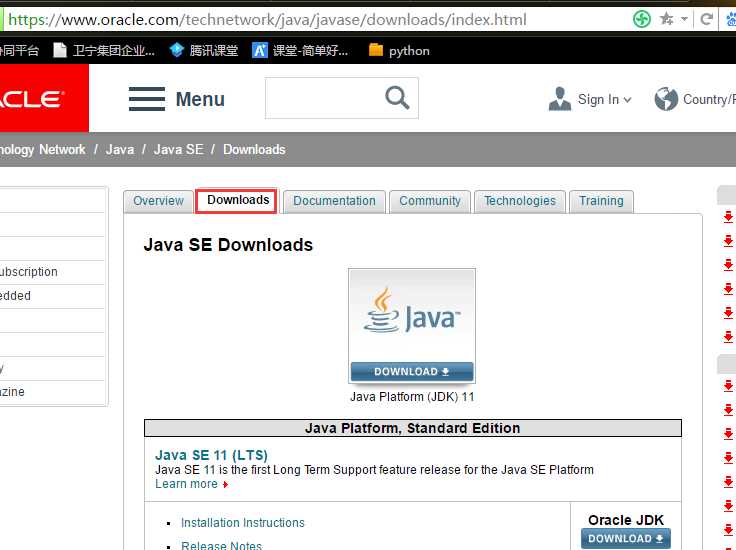Click the Menu label

click(x=200, y=99)
